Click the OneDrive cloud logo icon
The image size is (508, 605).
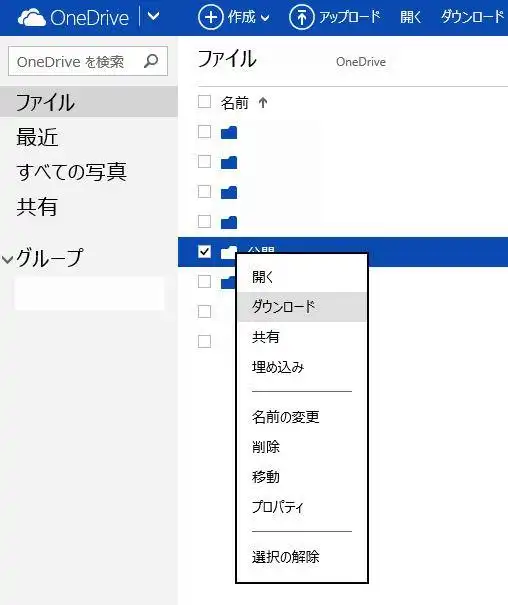[x=32, y=18]
